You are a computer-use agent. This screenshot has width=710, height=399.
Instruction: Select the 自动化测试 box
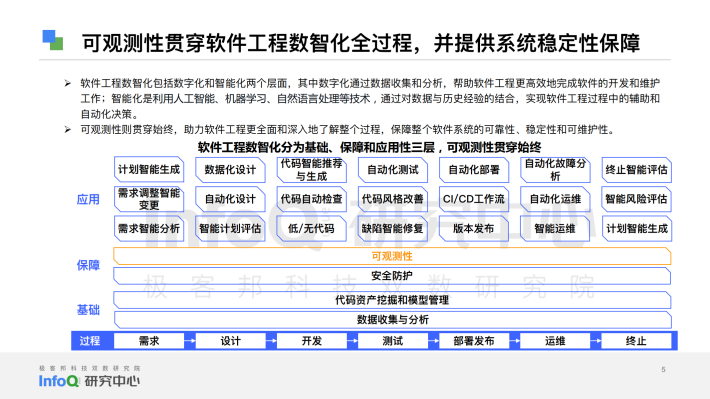click(393, 169)
